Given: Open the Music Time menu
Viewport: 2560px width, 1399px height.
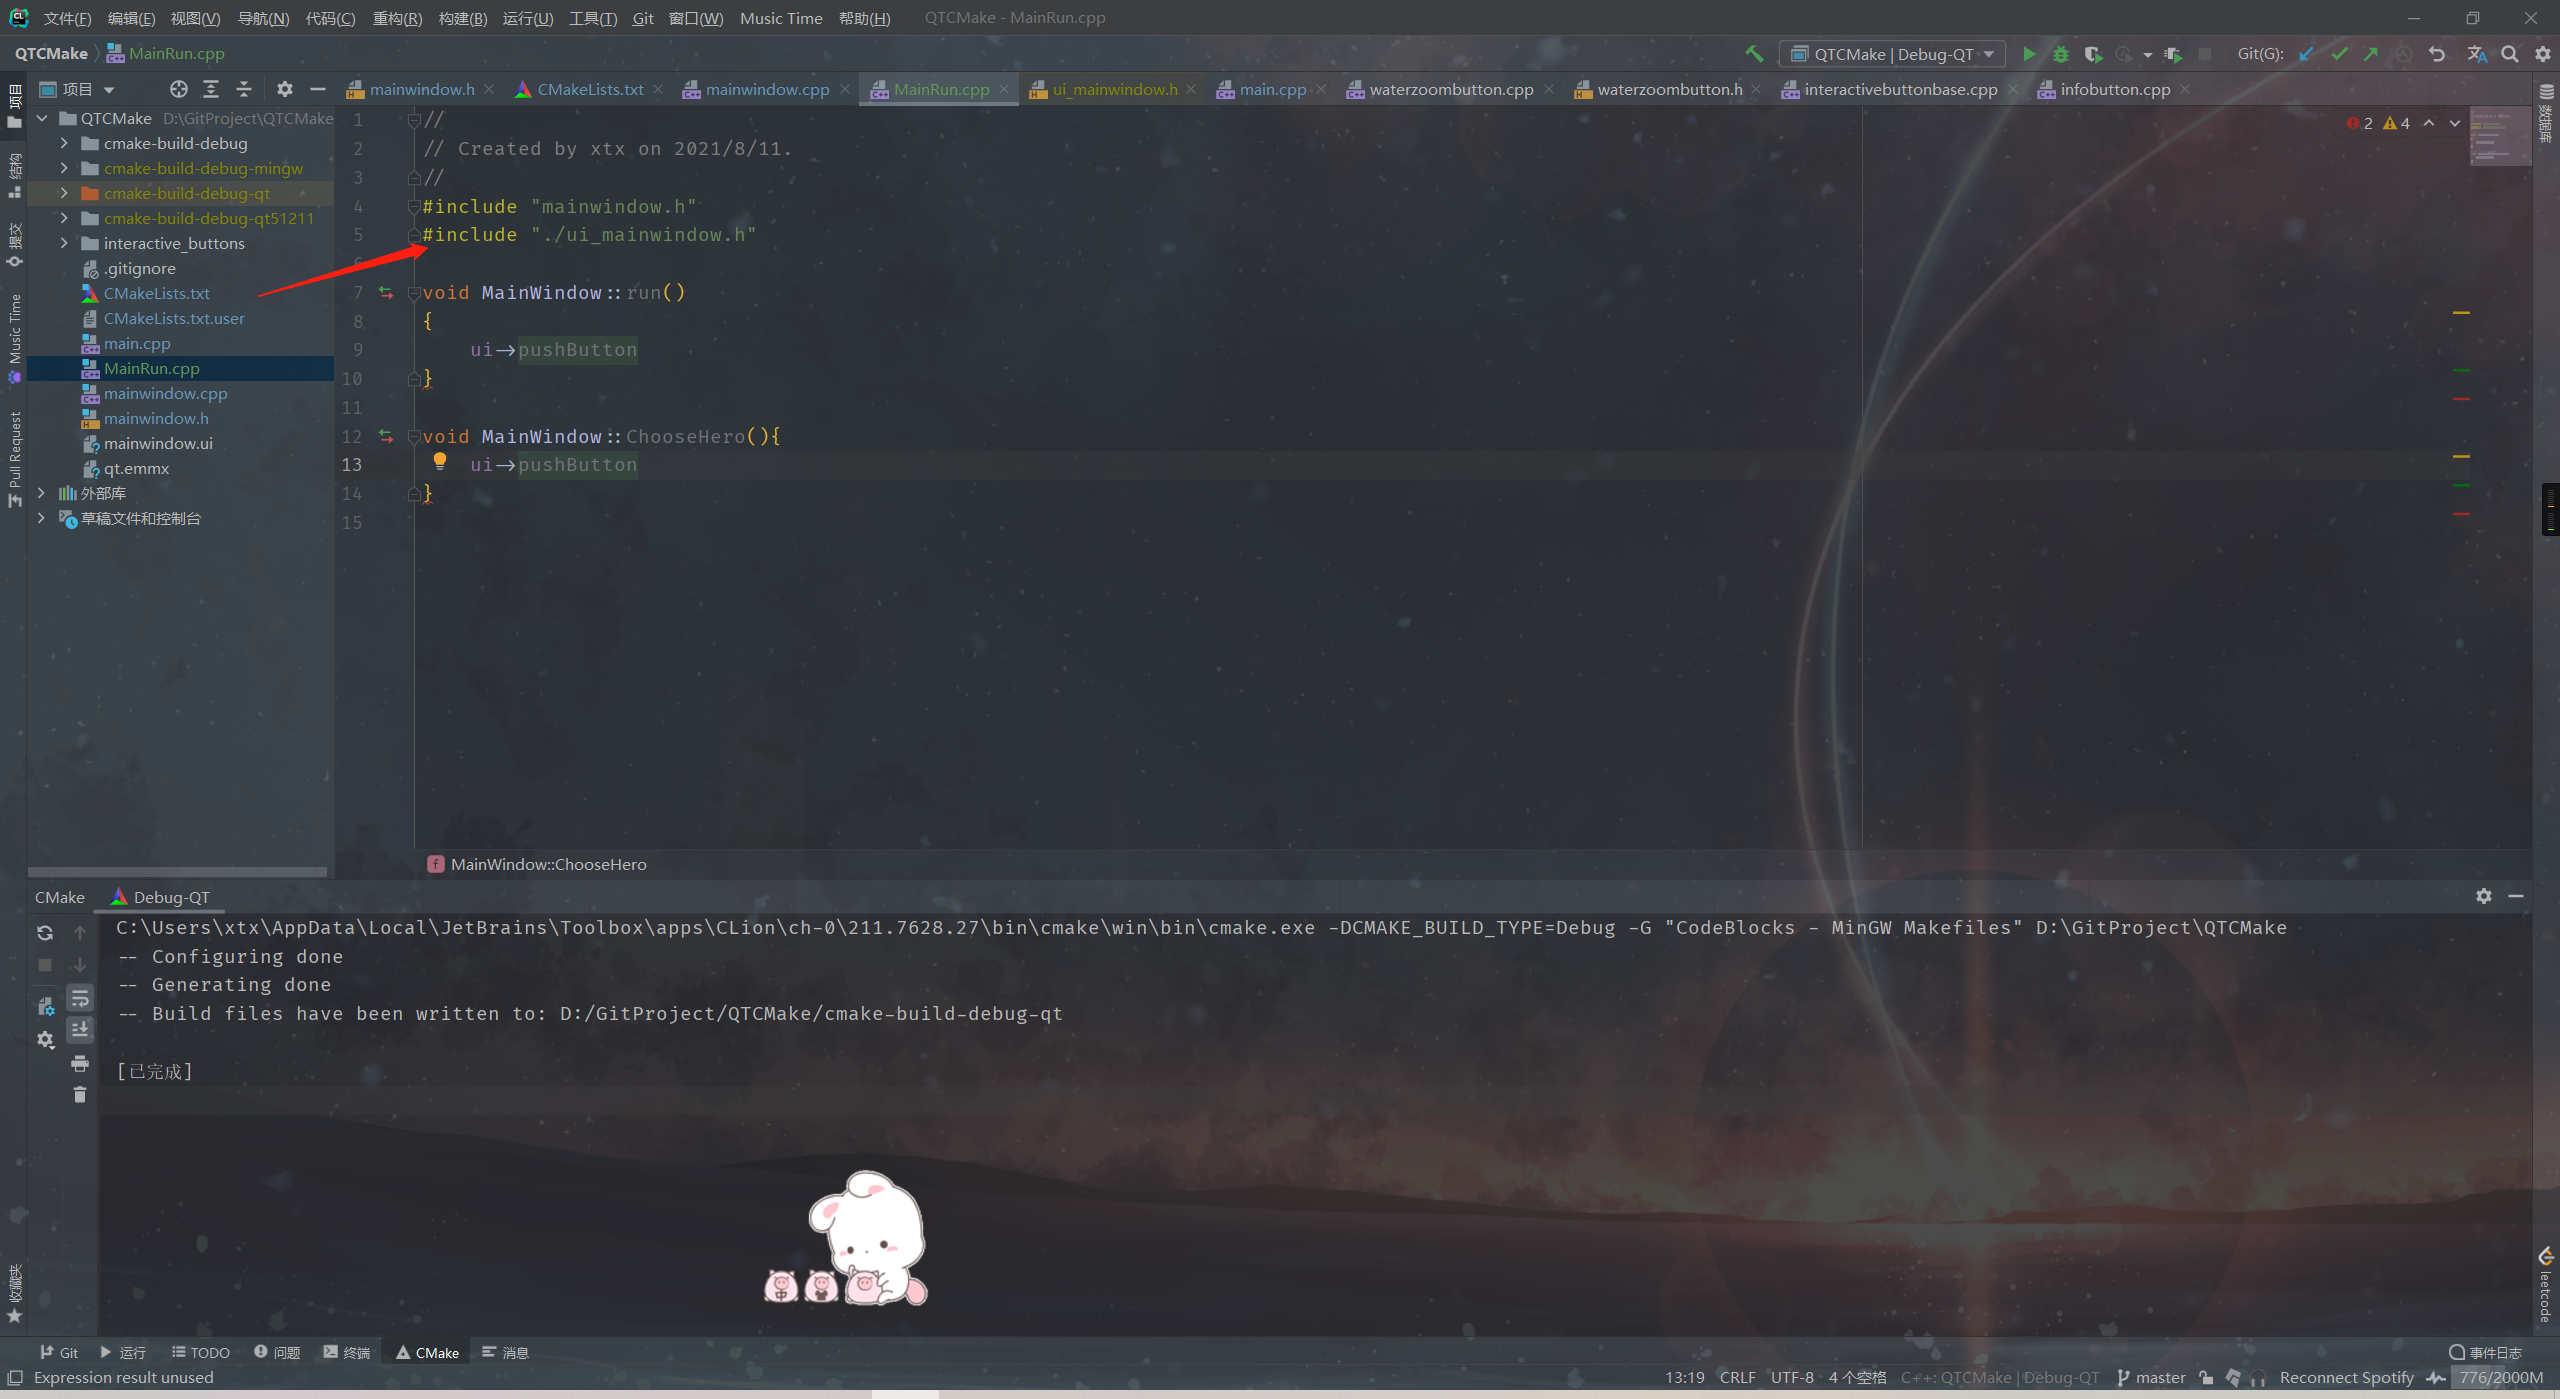Looking at the screenshot, I should (780, 18).
